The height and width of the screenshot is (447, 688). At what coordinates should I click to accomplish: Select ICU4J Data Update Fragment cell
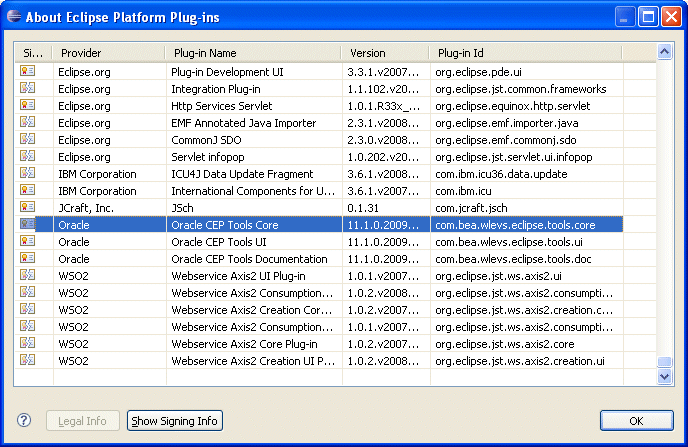point(254,174)
